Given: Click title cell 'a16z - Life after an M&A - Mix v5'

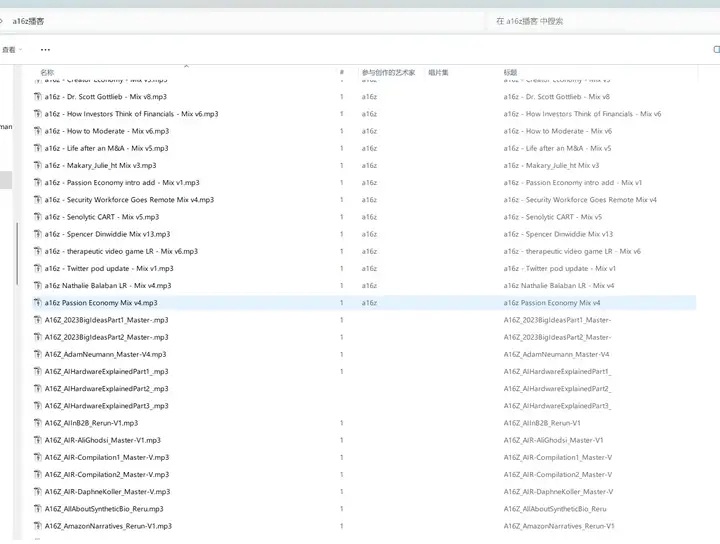Looking at the screenshot, I should click(x=557, y=148).
